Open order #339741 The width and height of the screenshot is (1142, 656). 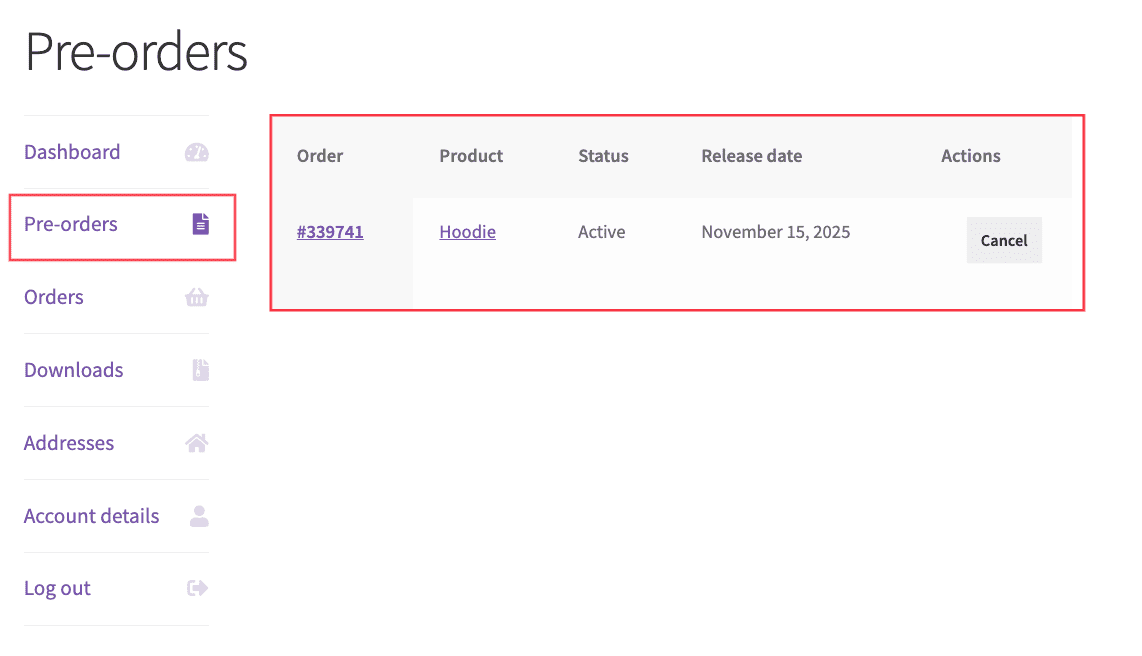tap(330, 232)
